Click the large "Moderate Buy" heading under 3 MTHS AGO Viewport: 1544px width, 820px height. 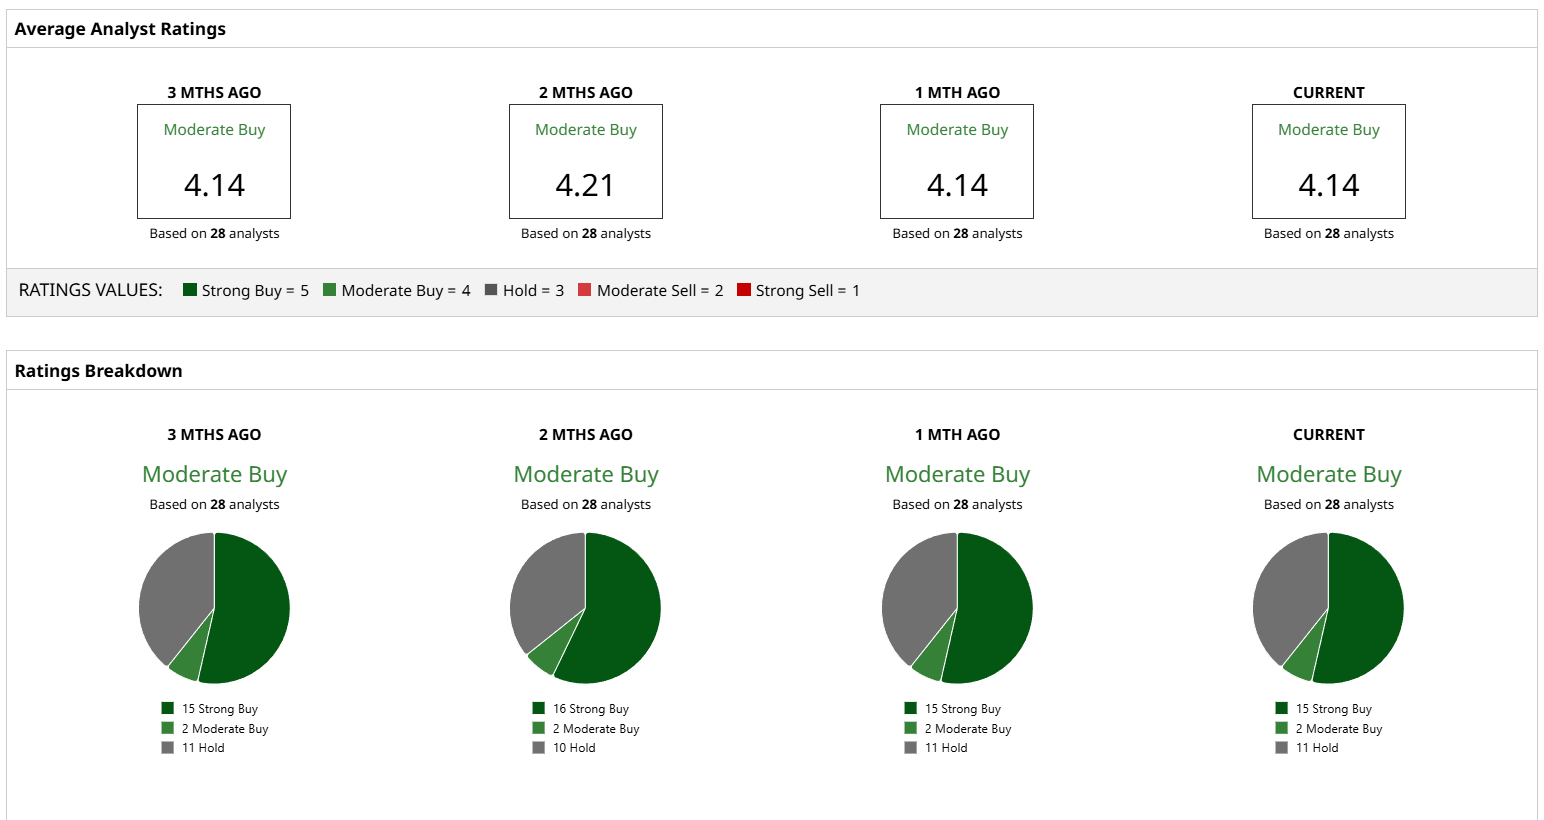pos(214,474)
